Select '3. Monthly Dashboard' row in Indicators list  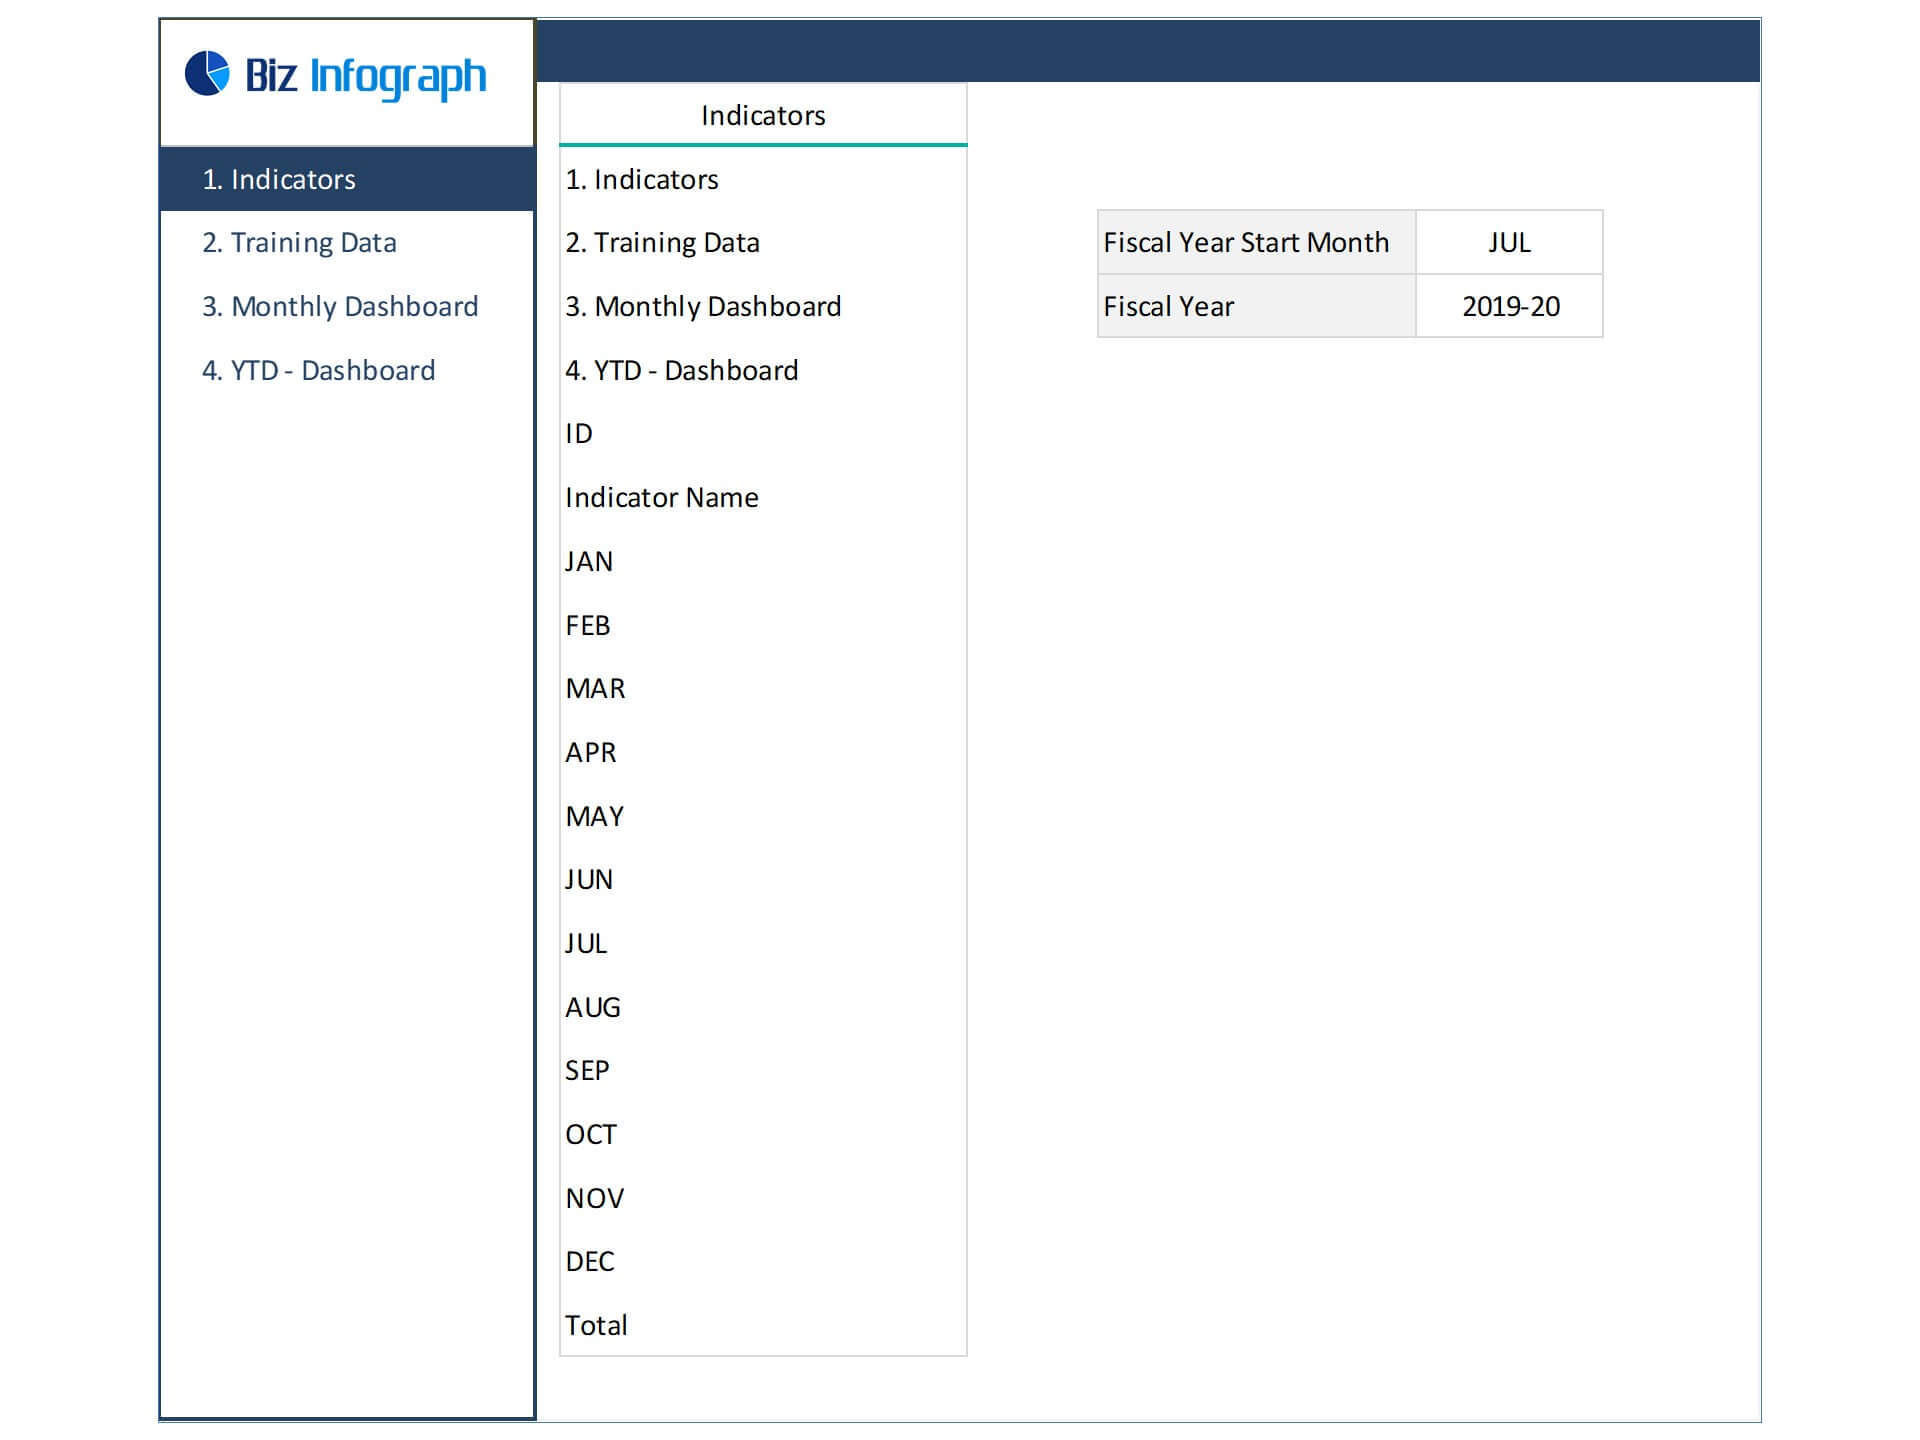pos(763,306)
